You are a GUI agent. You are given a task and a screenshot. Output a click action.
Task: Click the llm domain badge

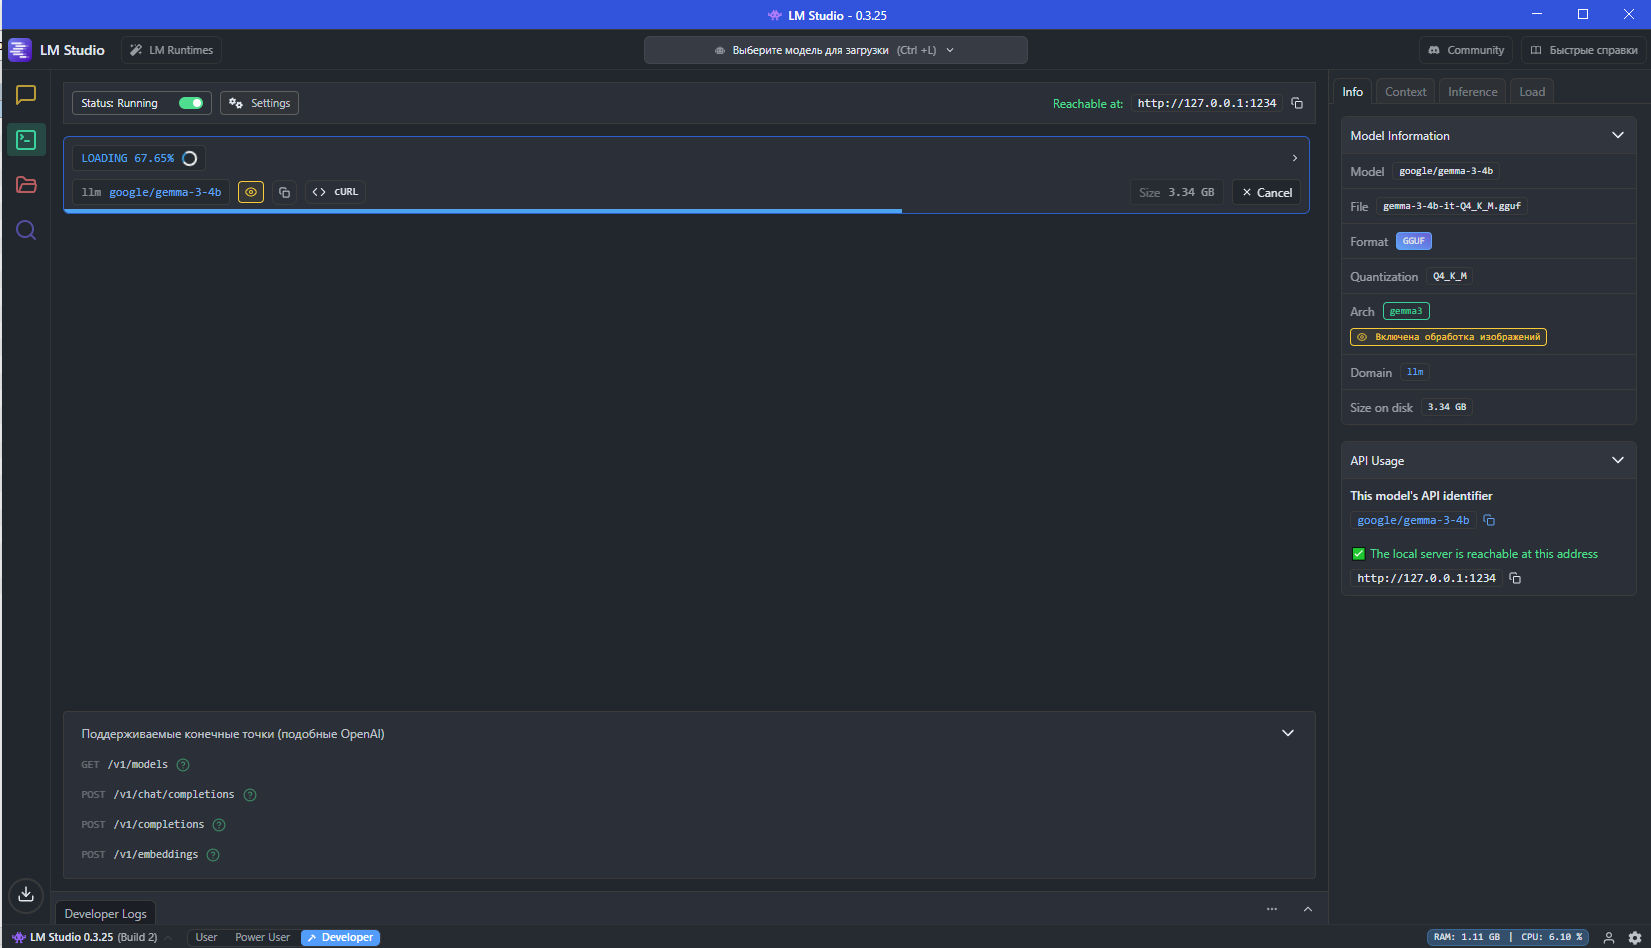[1415, 372]
